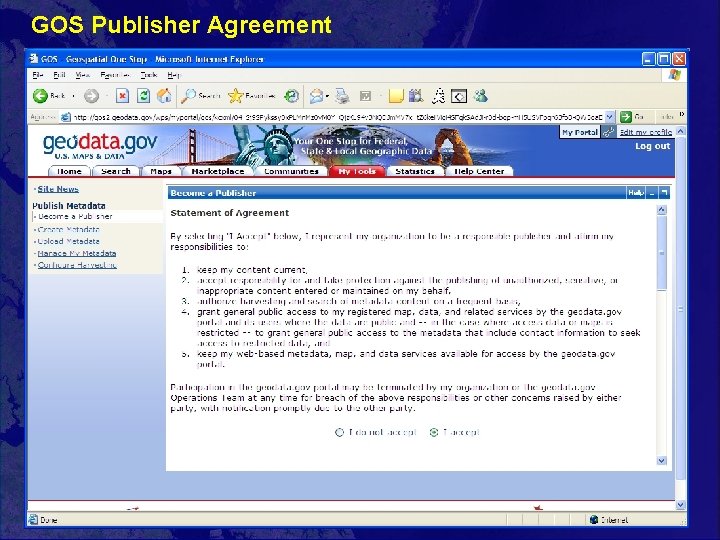This screenshot has height=540, width=720.
Task: Click the people Messenger toolbar icon
Action: pyautogui.click(x=481, y=96)
